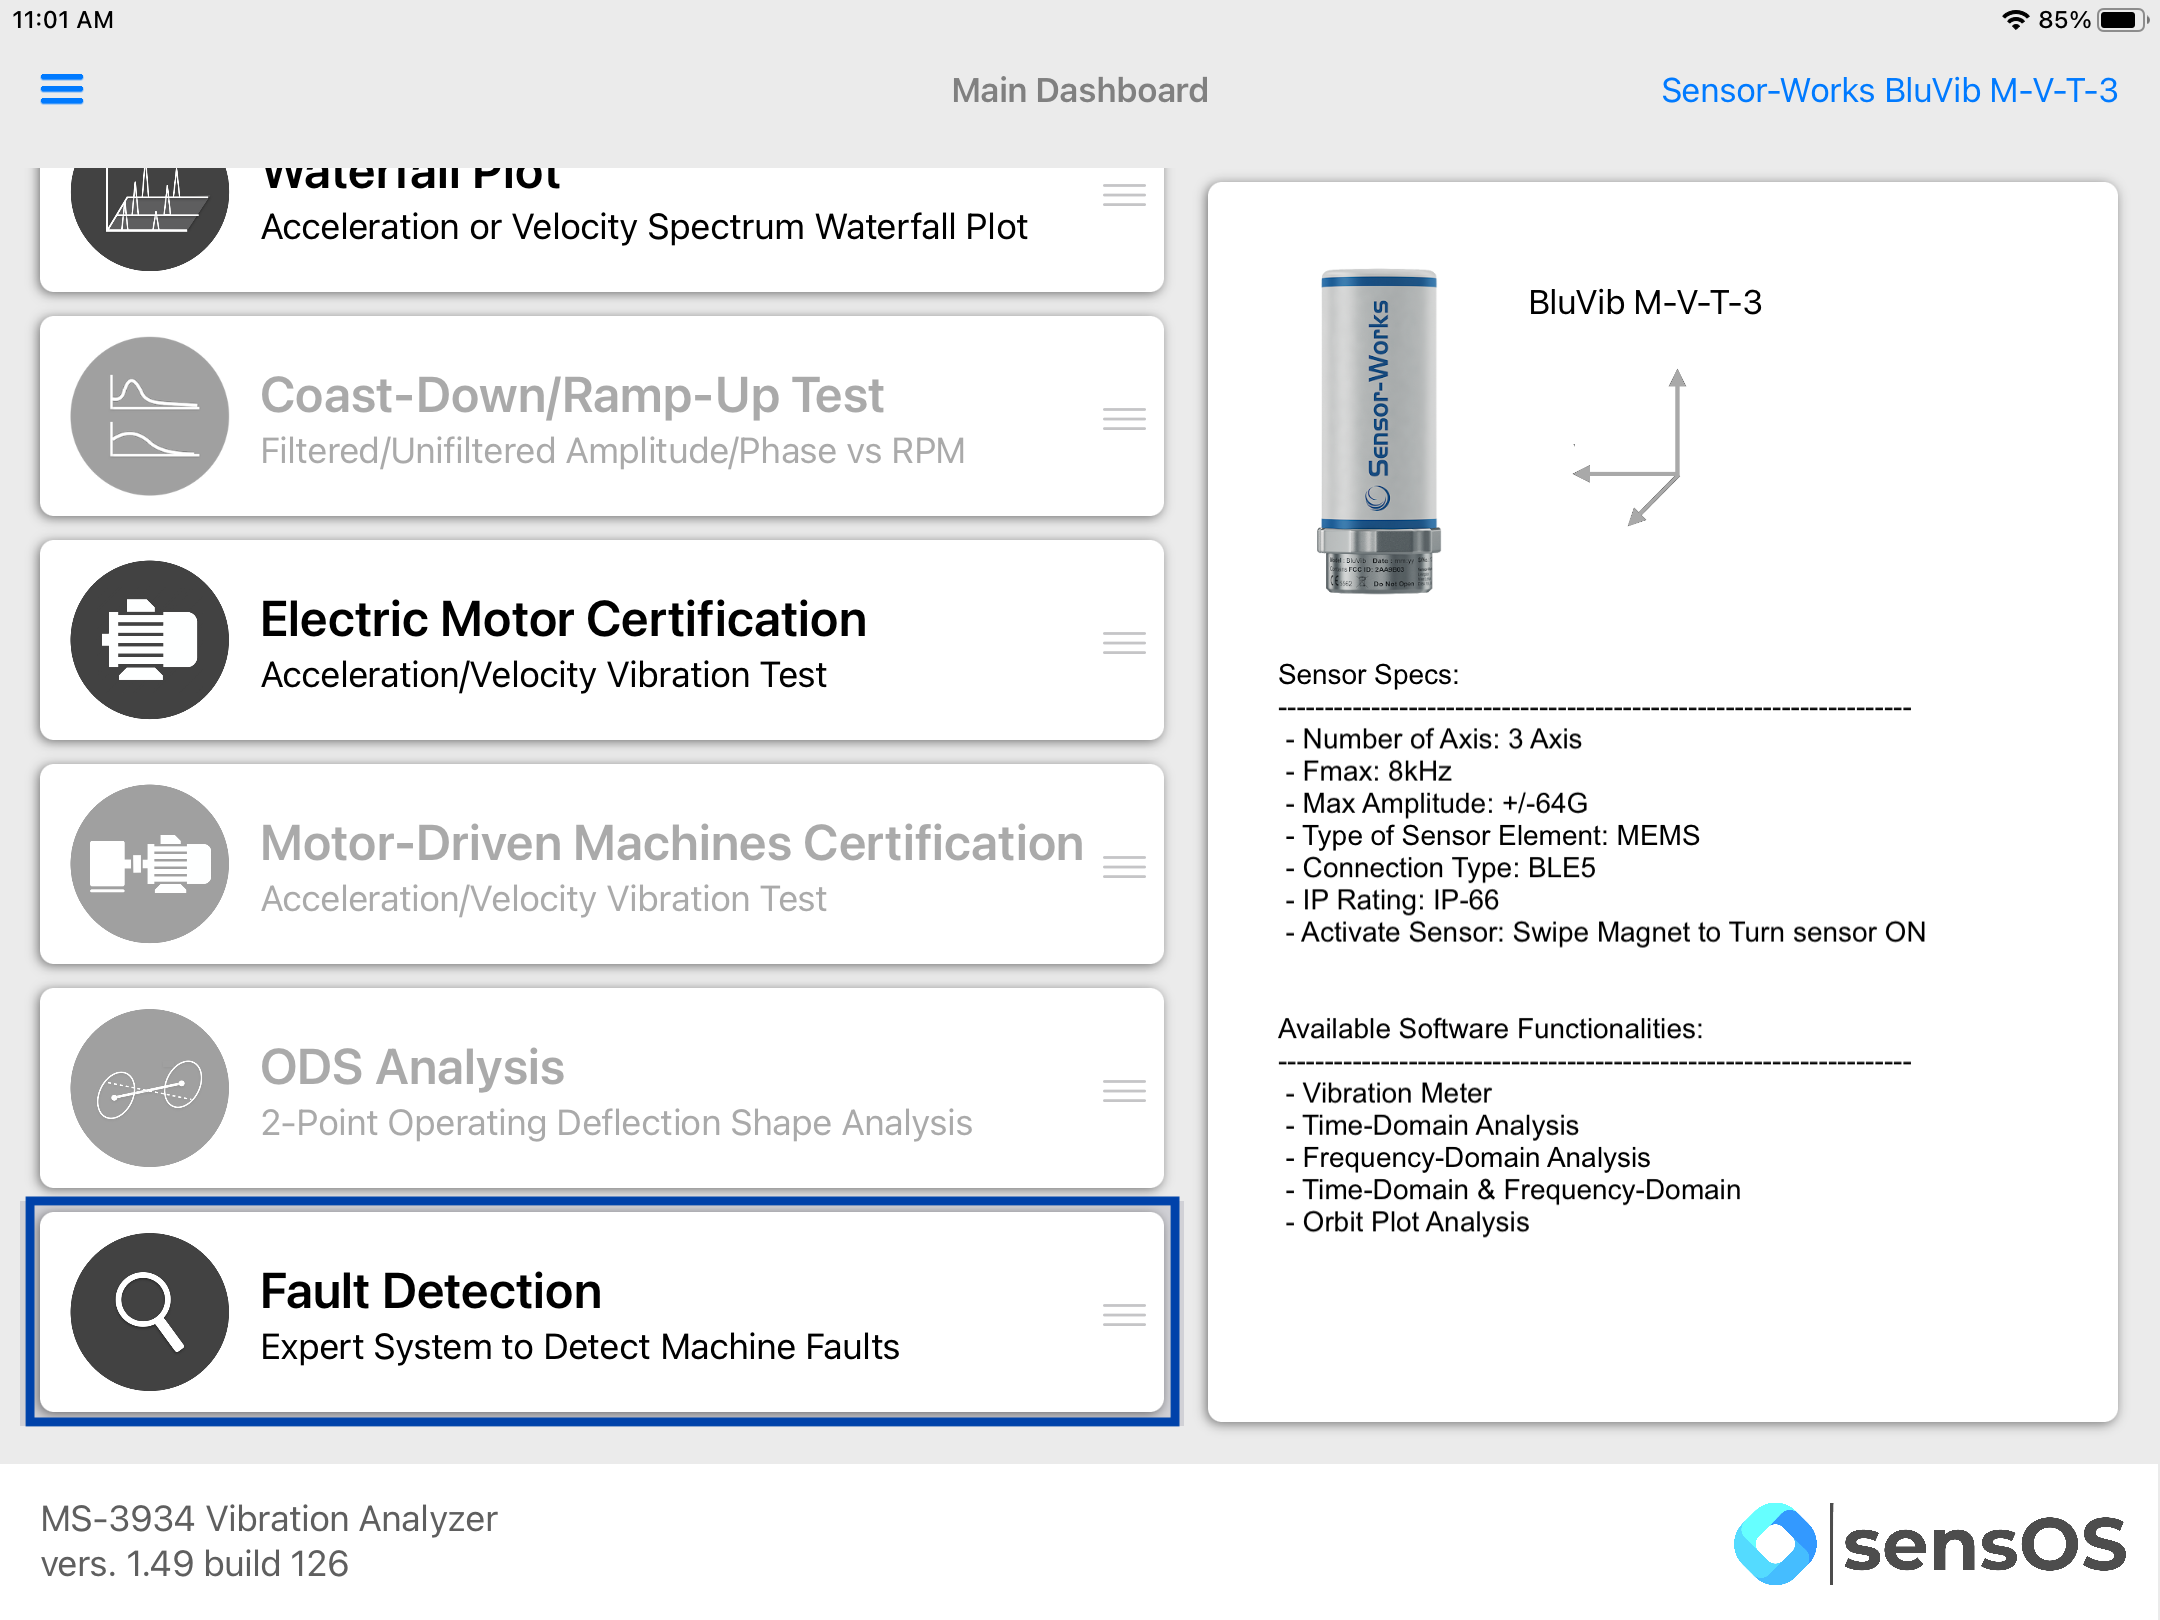Open Sensor-Works BluVib M-V-T-3 sensor link
Viewport: 2160px width, 1620px height.
pyautogui.click(x=1889, y=90)
